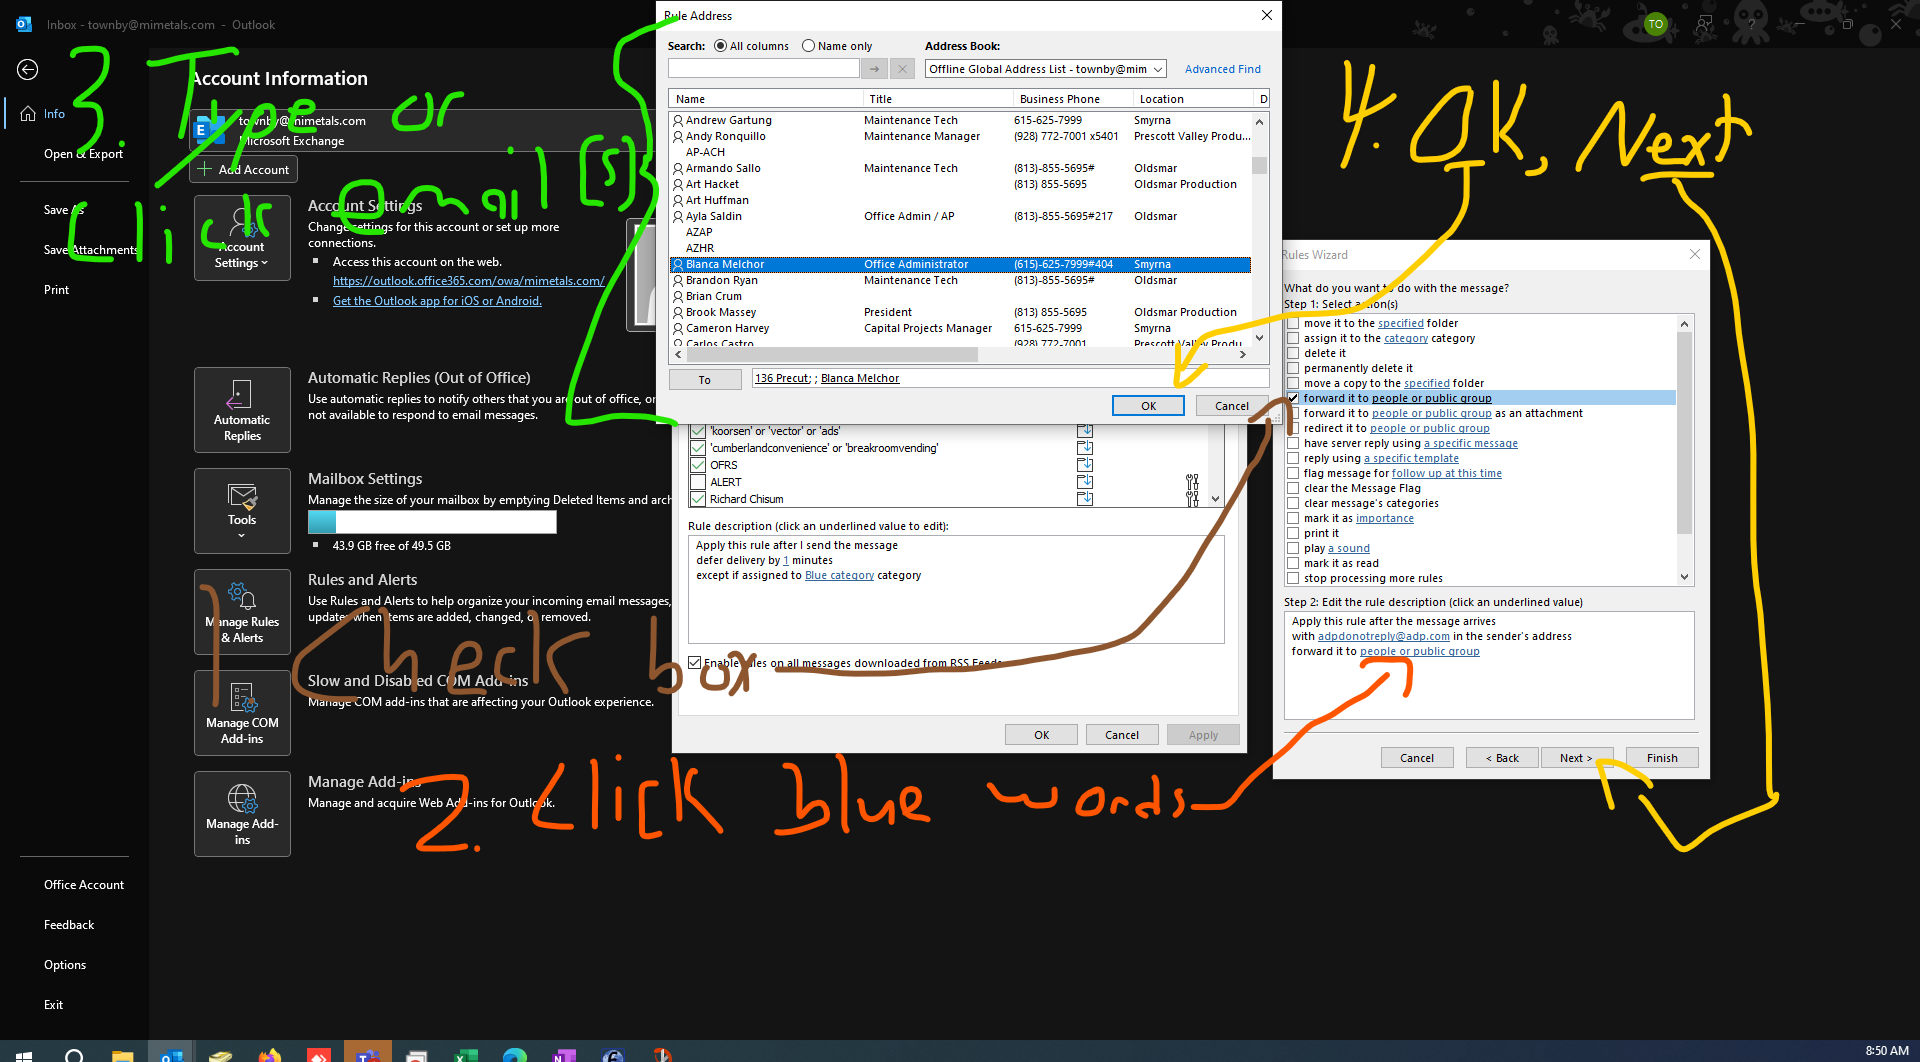Open OneNote from the taskbar
Screen dimensions: 1920x1062
click(564, 1055)
